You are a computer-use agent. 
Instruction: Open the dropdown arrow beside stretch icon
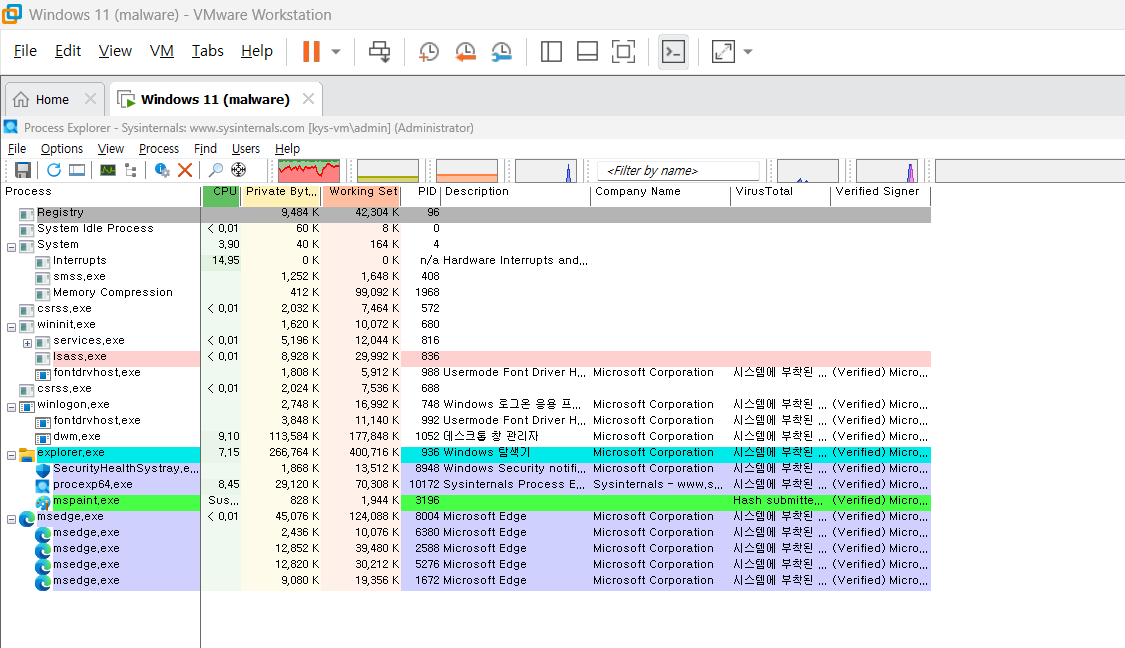(x=748, y=52)
